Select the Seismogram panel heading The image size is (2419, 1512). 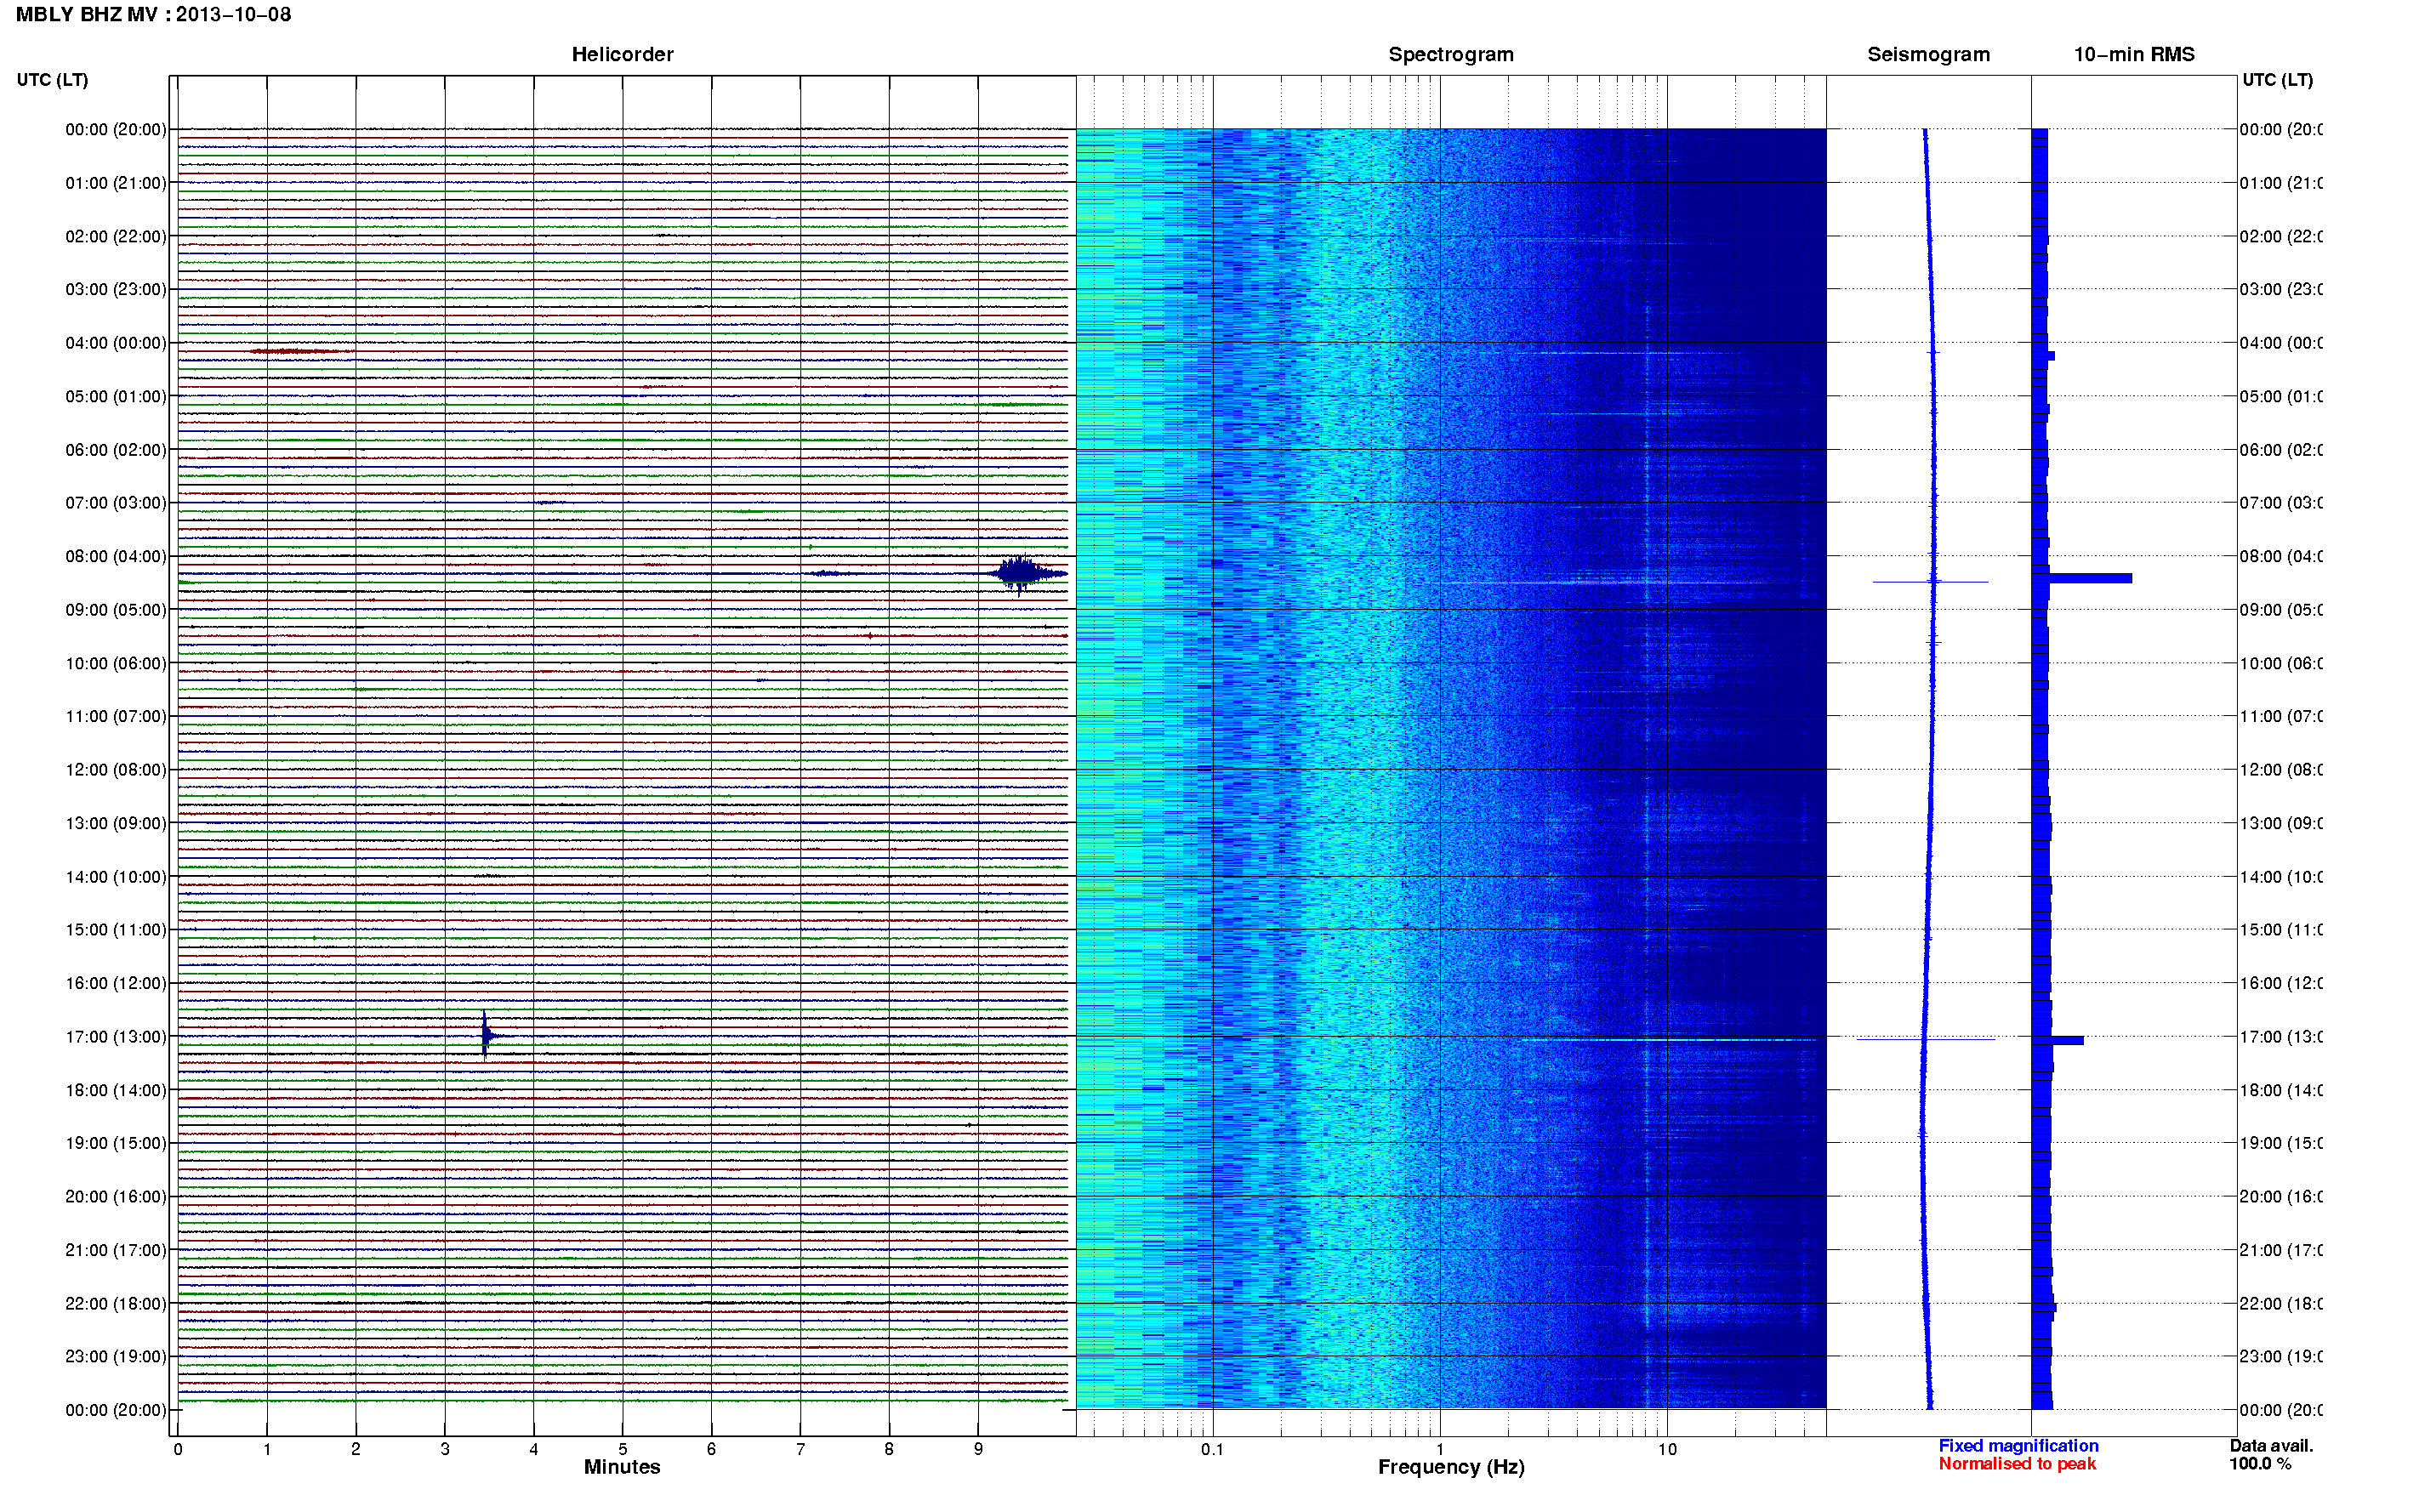coord(1928,54)
